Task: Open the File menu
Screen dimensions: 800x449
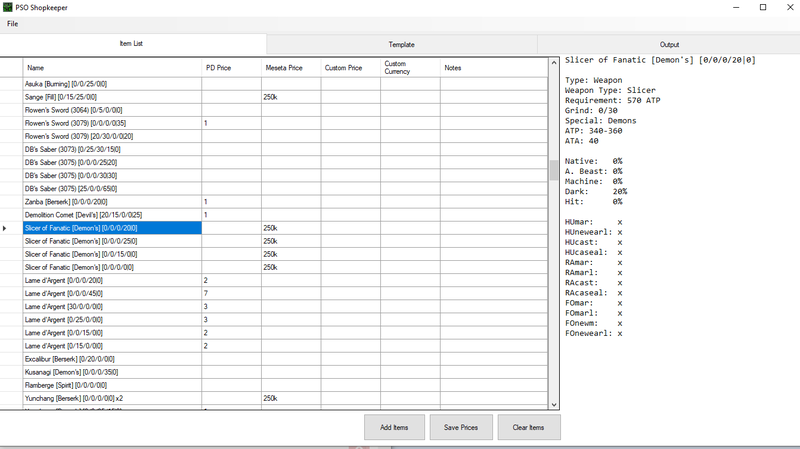Action: [x=12, y=24]
